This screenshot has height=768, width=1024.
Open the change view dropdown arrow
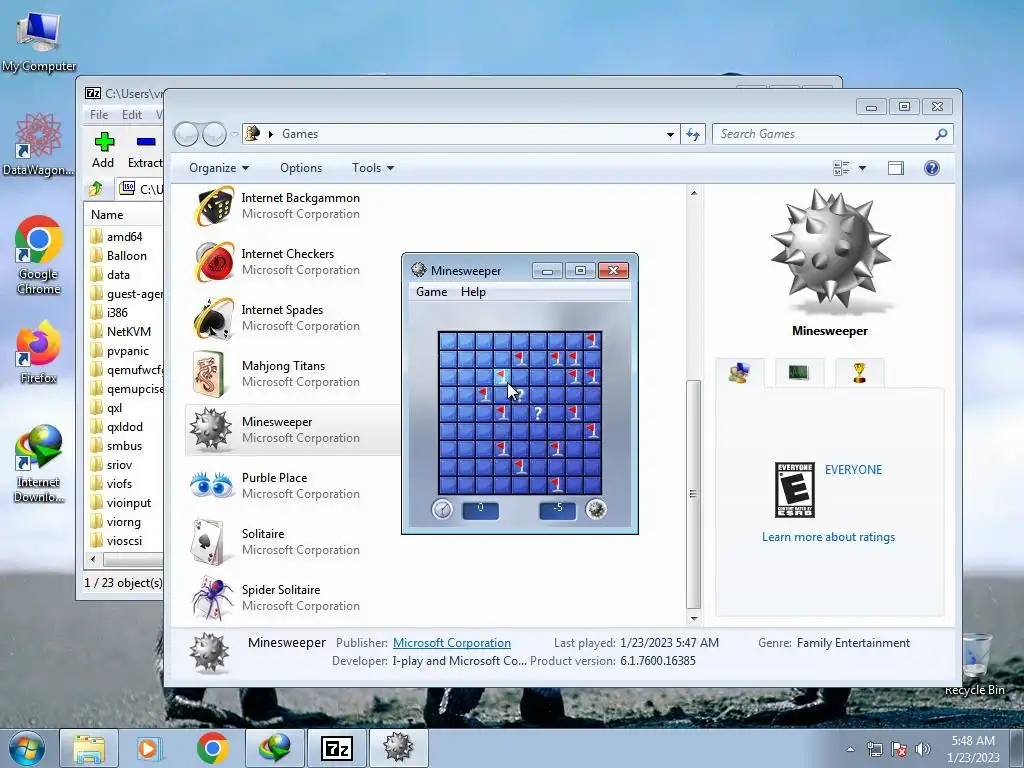tap(862, 168)
